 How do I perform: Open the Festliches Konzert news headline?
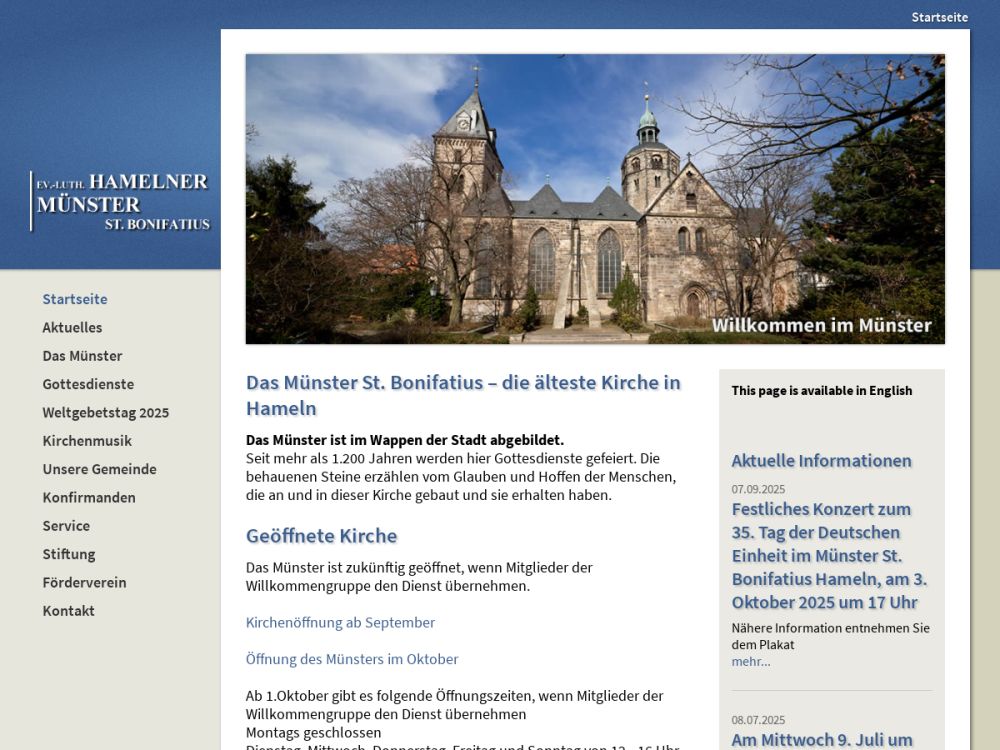(x=829, y=556)
